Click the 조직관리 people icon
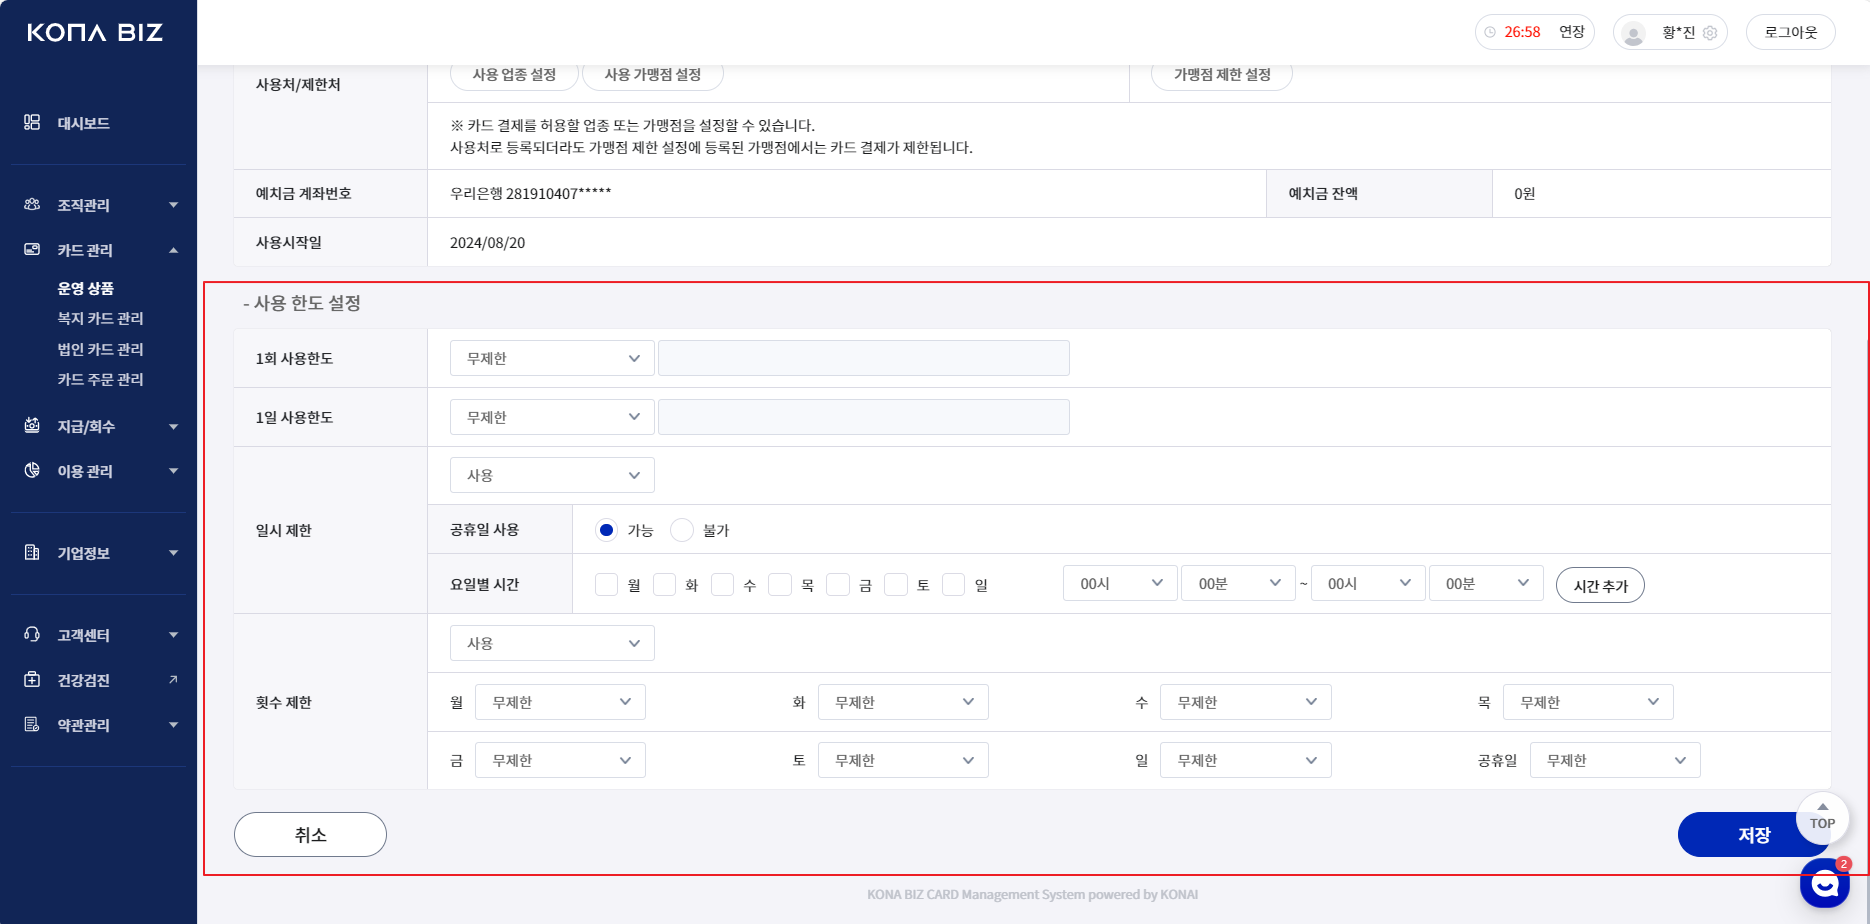This screenshot has height=924, width=1870. (x=32, y=204)
